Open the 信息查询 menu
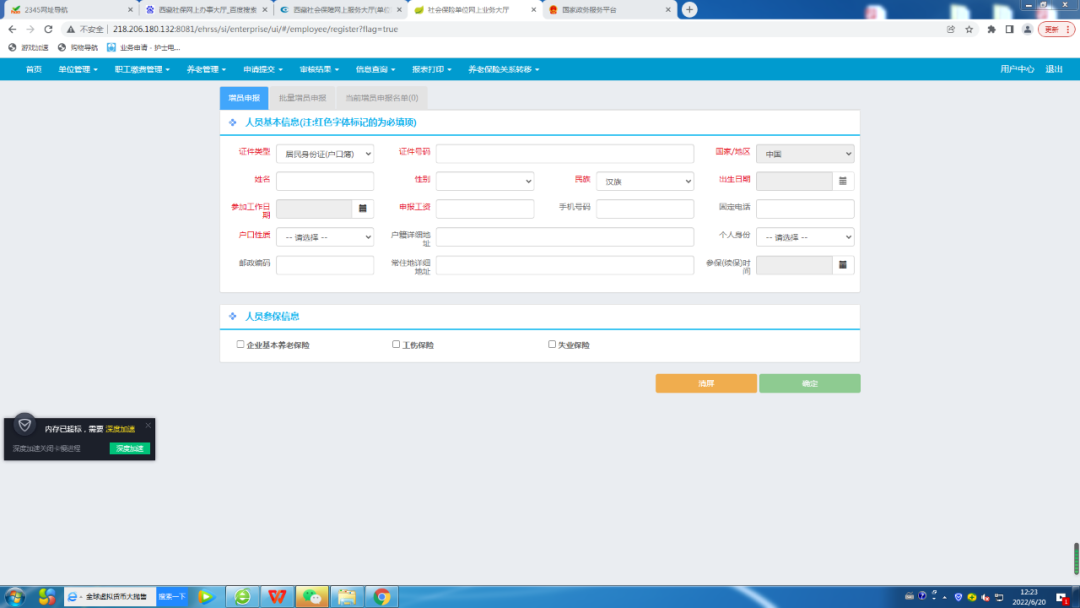This screenshot has height=608, width=1080. 375,70
